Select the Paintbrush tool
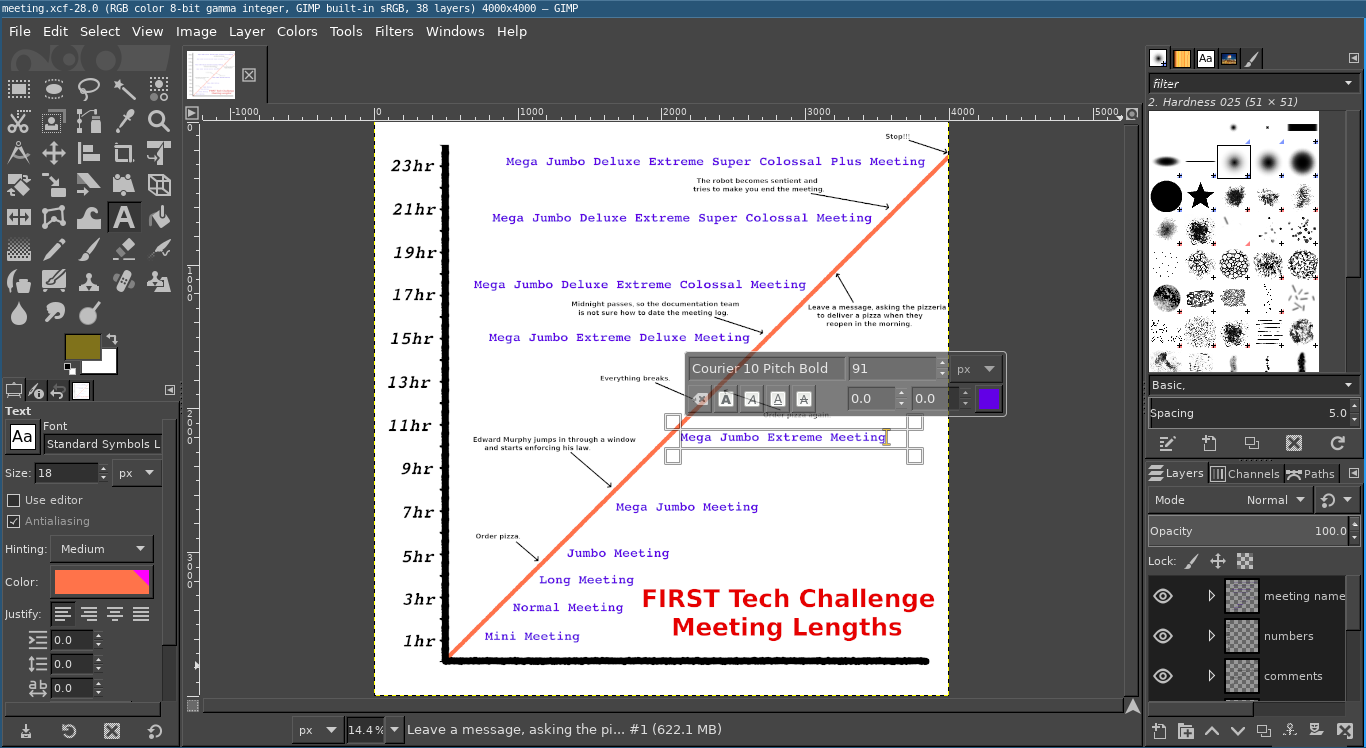Screen dimensions: 1366x748 [89, 249]
